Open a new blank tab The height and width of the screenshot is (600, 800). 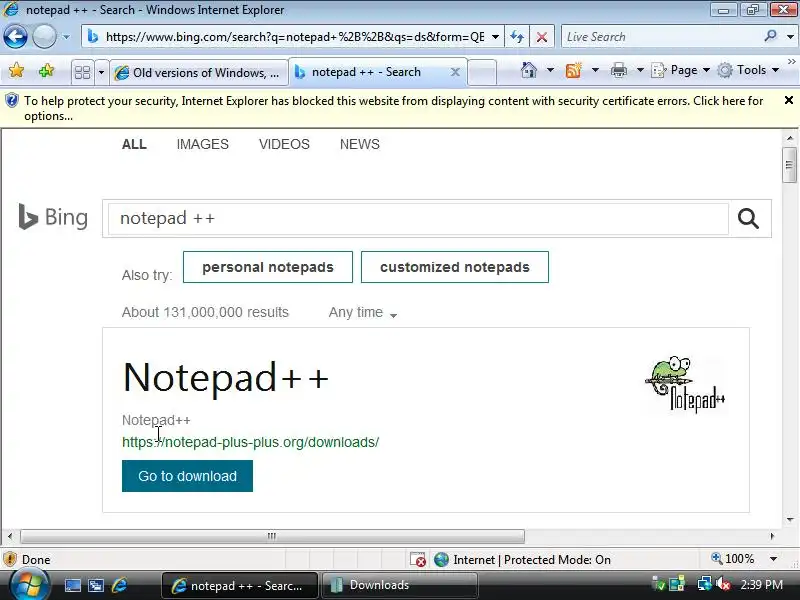point(482,72)
